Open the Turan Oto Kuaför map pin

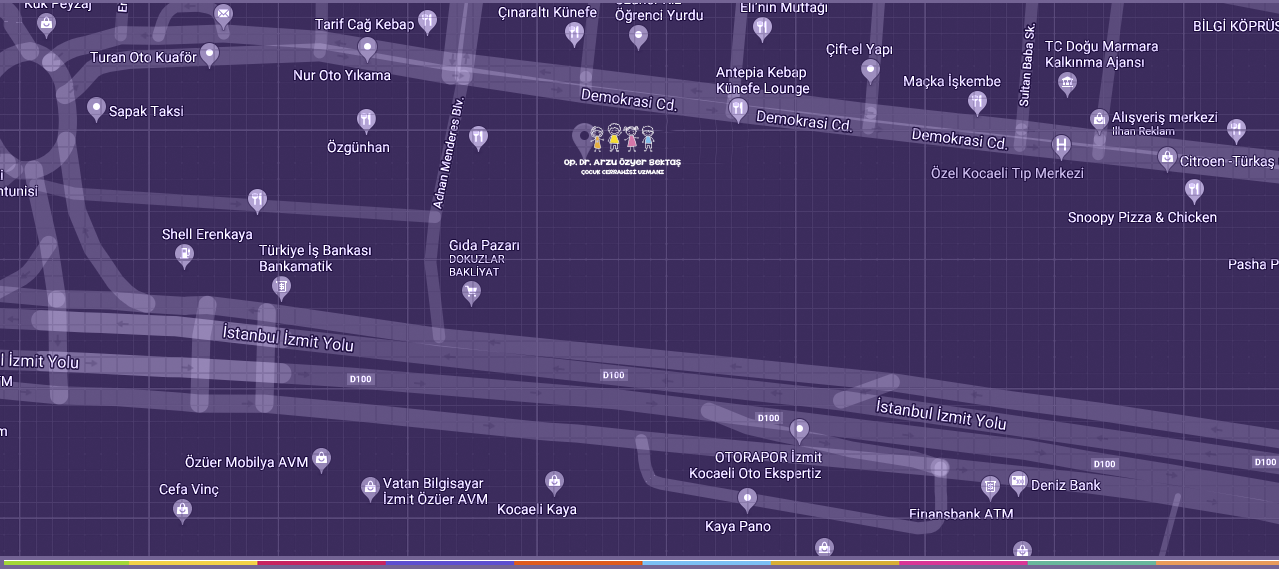coord(209,55)
